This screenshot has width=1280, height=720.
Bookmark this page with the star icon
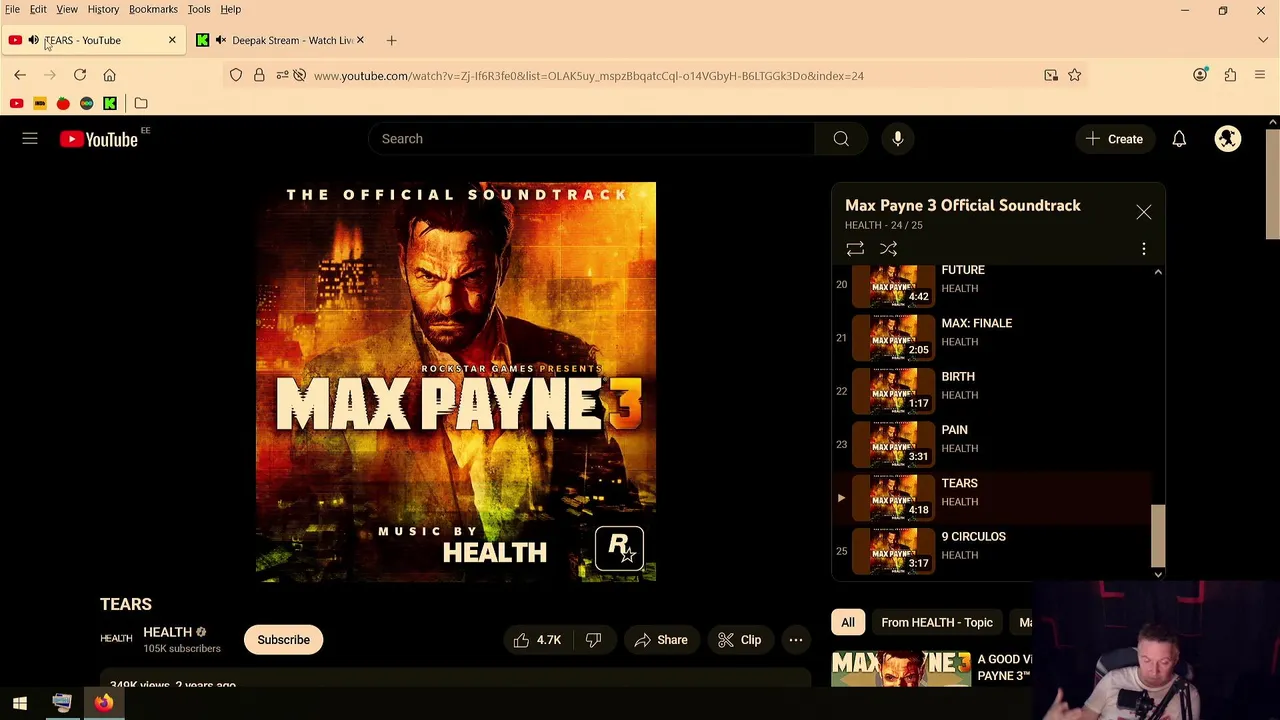[x=1074, y=75]
